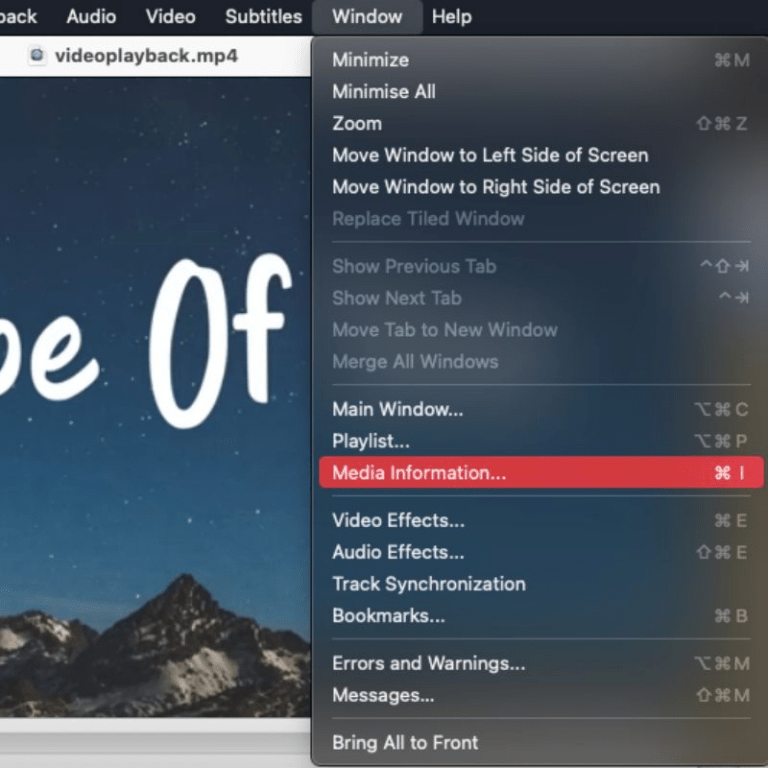Screen dimensions: 768x768
Task: Click the videoplayback.mp4 file icon in title bar
Action: [37, 55]
